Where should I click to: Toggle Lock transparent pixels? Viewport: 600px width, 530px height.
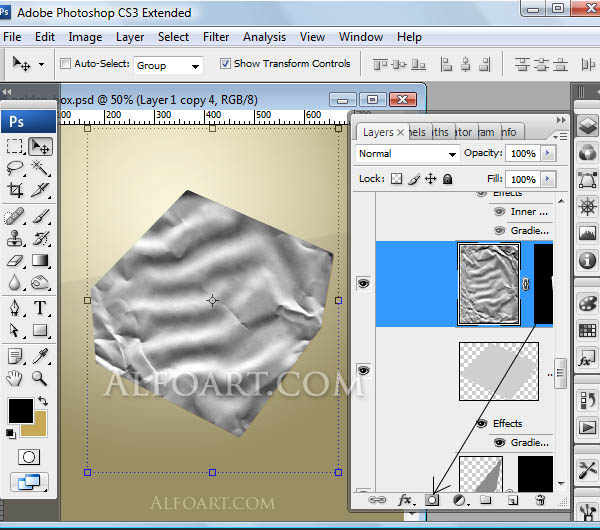(396, 179)
